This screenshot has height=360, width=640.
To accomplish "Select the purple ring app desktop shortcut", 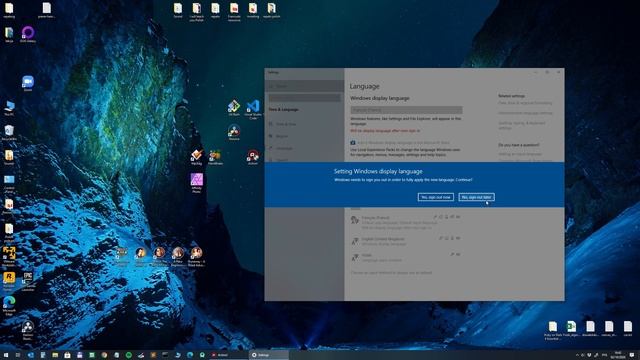I will [x=28, y=34].
